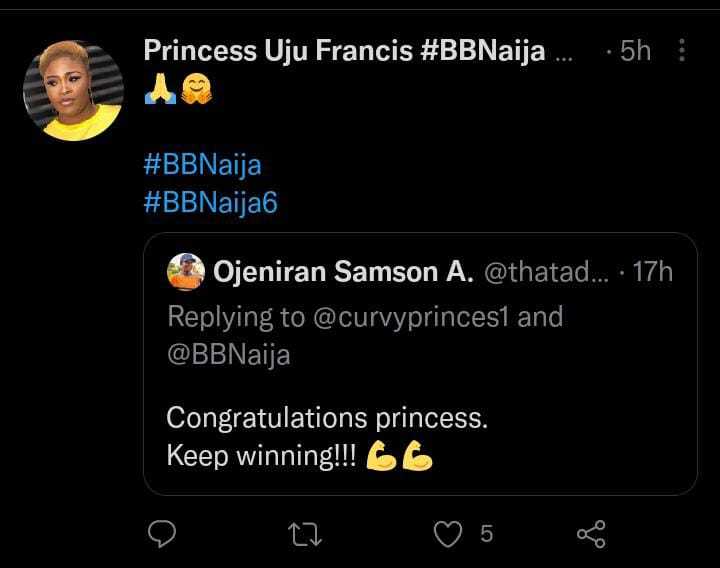Share the tweet via the share icon
This screenshot has height=568, width=720.
coord(591,535)
